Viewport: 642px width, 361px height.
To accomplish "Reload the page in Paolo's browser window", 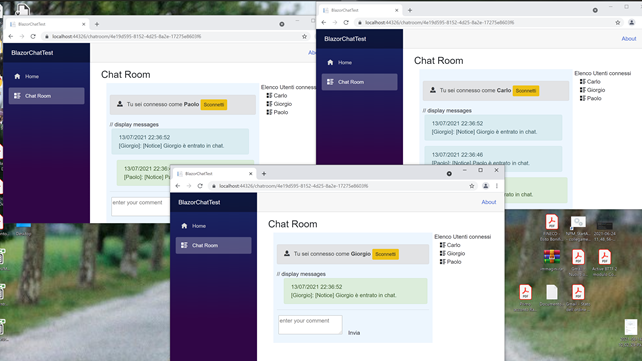I will [33, 36].
